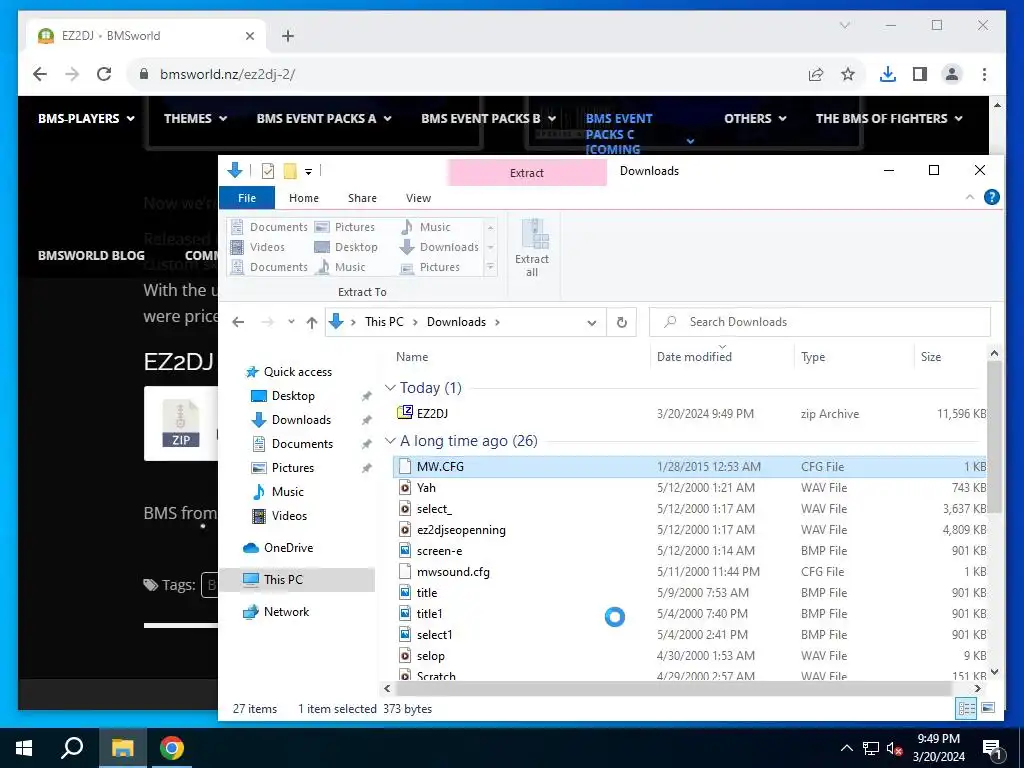Select Network in navigation pane

(x=286, y=612)
